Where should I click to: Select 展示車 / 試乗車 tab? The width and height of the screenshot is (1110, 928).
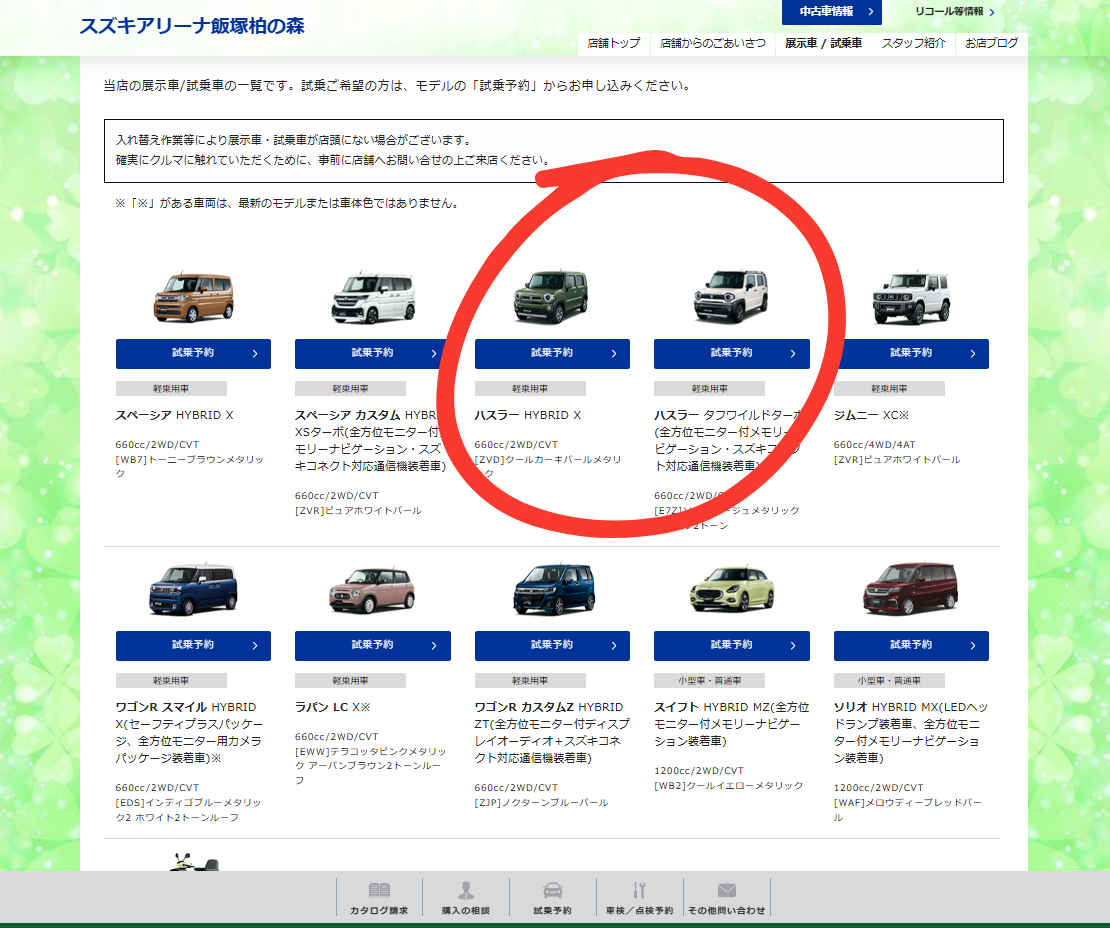823,43
